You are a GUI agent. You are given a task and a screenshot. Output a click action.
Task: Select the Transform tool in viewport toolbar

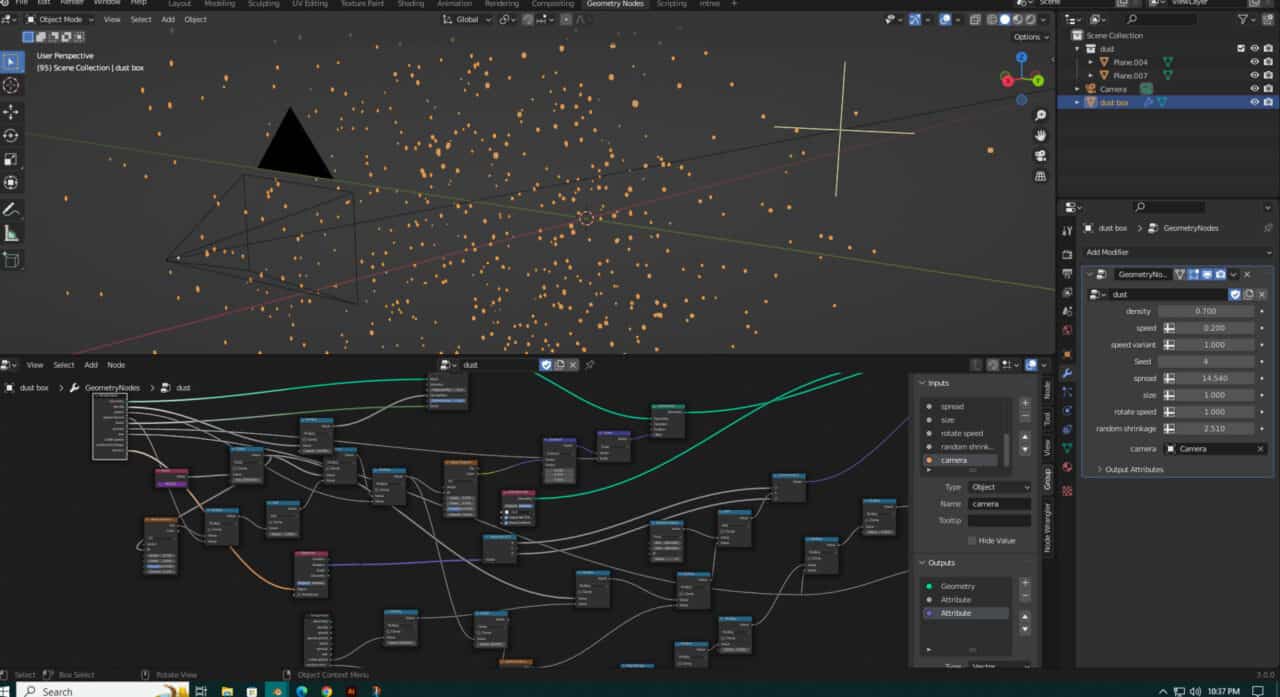(x=12, y=183)
